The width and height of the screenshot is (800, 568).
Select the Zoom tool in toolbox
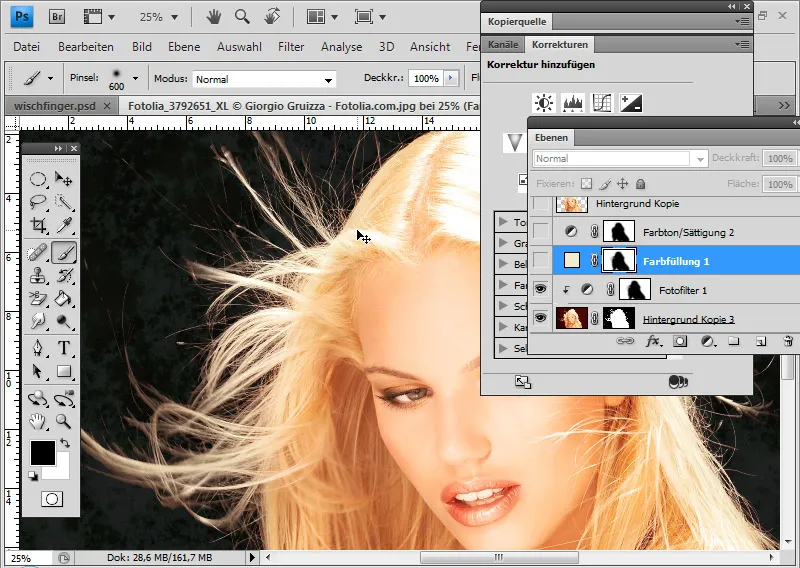(64, 422)
